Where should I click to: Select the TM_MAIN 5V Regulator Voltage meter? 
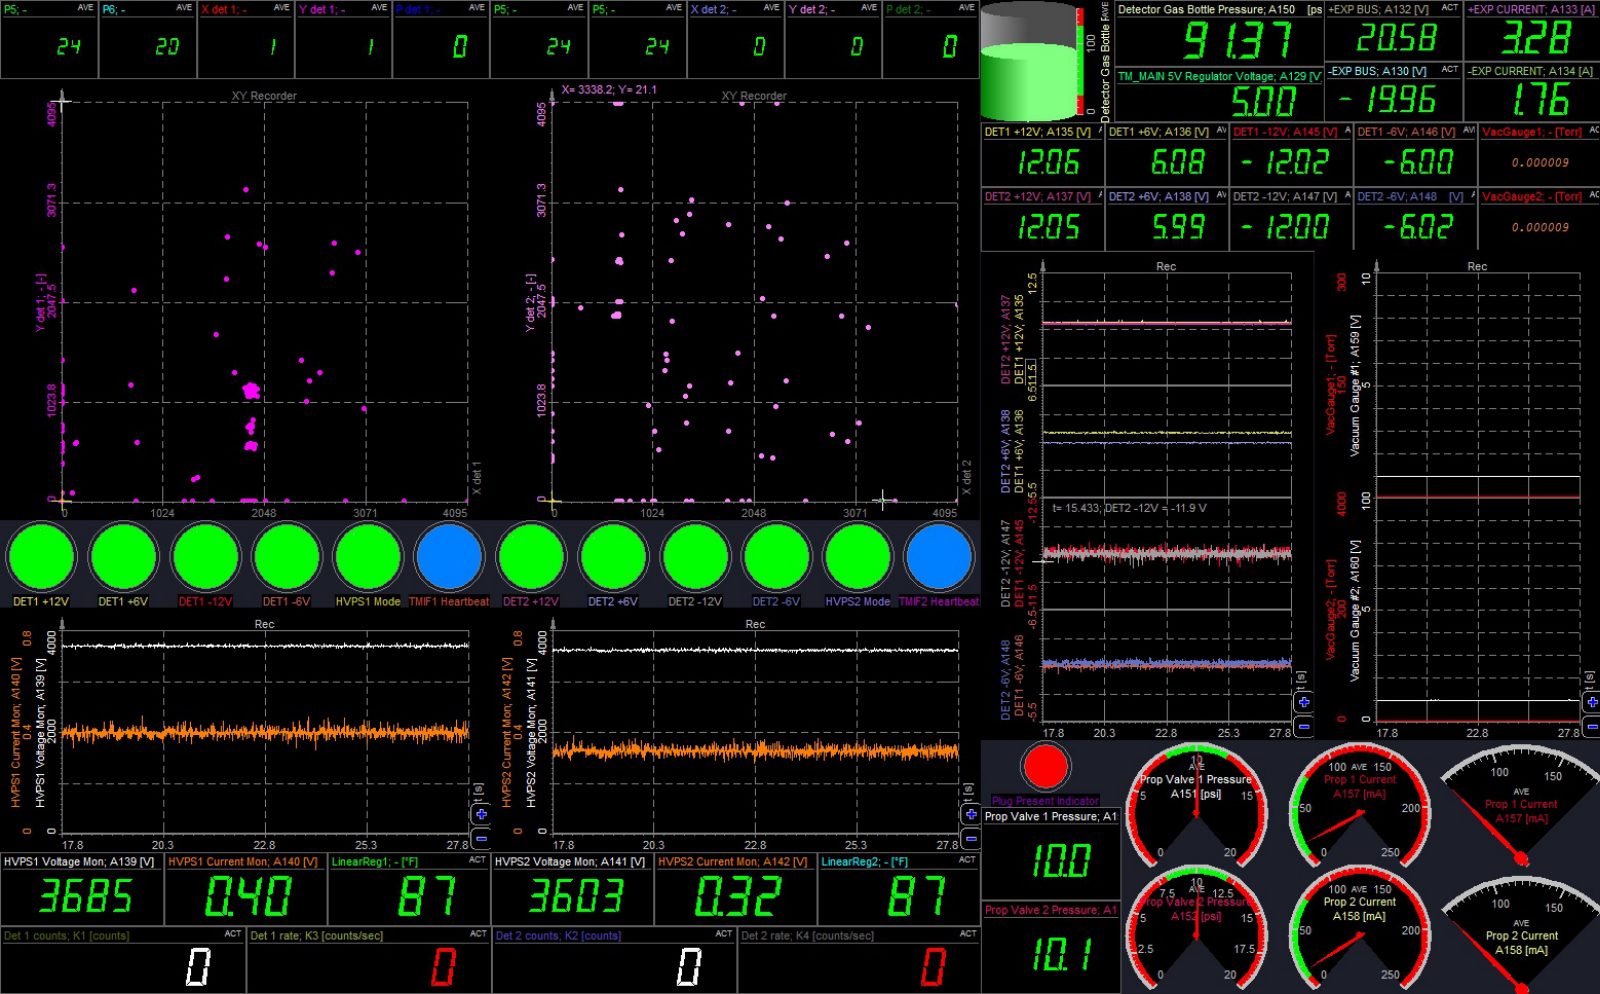tap(1219, 94)
